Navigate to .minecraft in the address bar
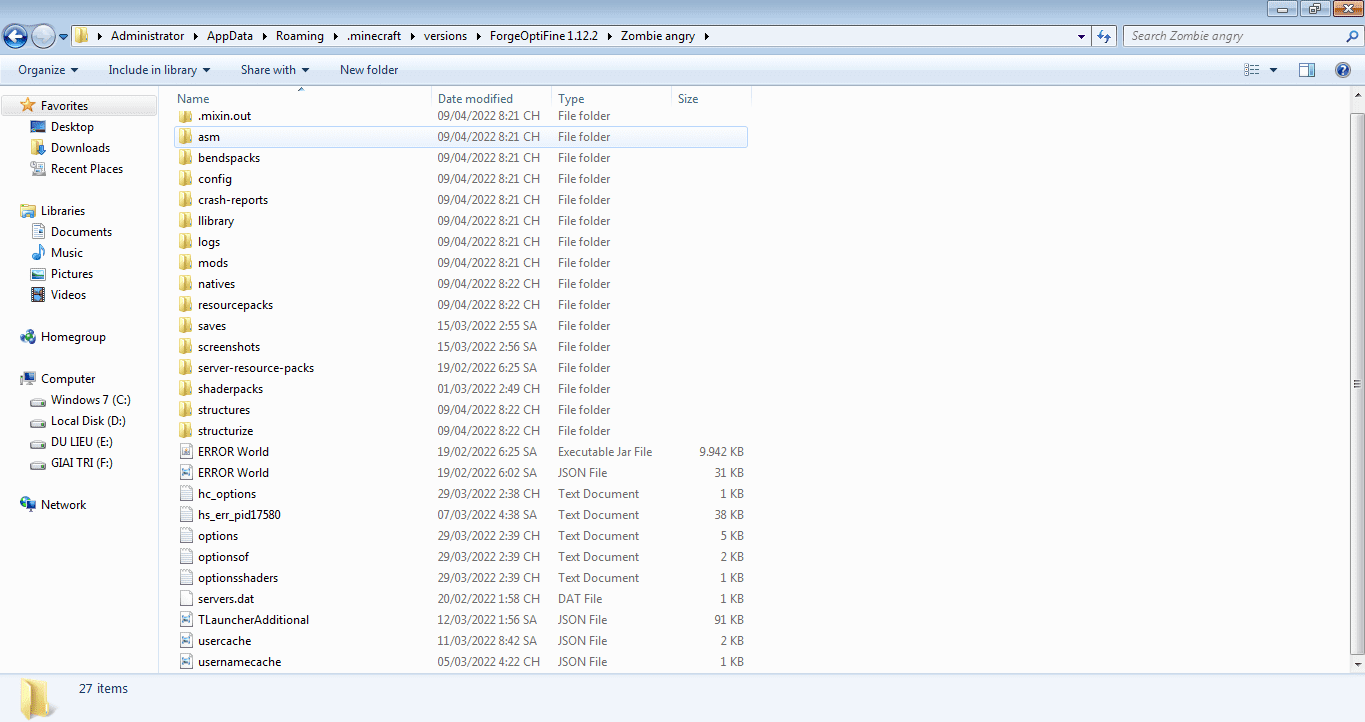Image resolution: width=1365 pixels, height=722 pixels. [x=374, y=36]
